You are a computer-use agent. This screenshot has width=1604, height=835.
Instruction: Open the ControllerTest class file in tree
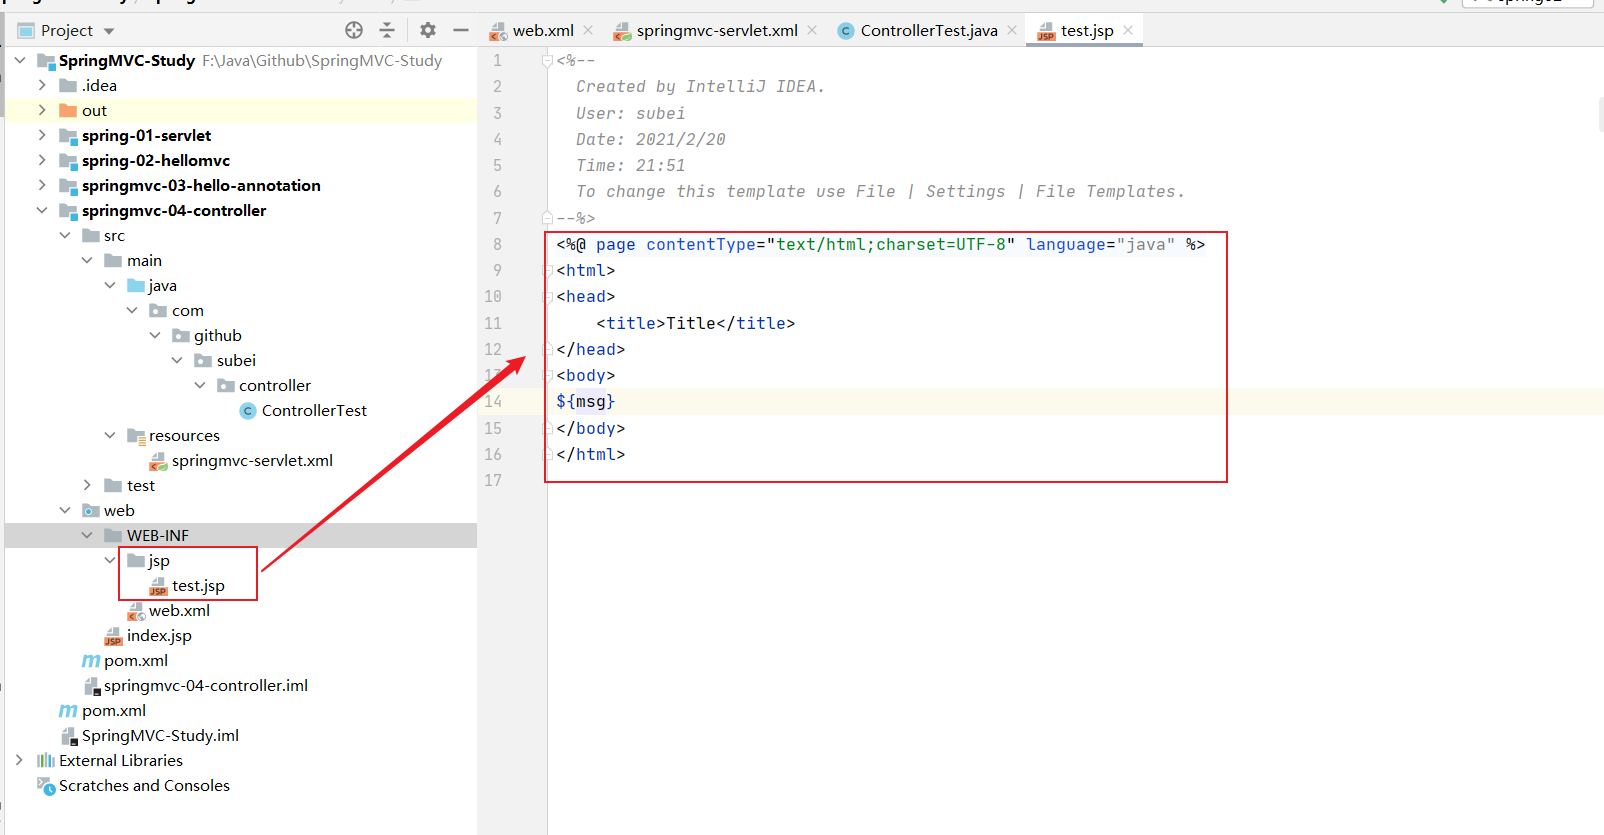[313, 410]
